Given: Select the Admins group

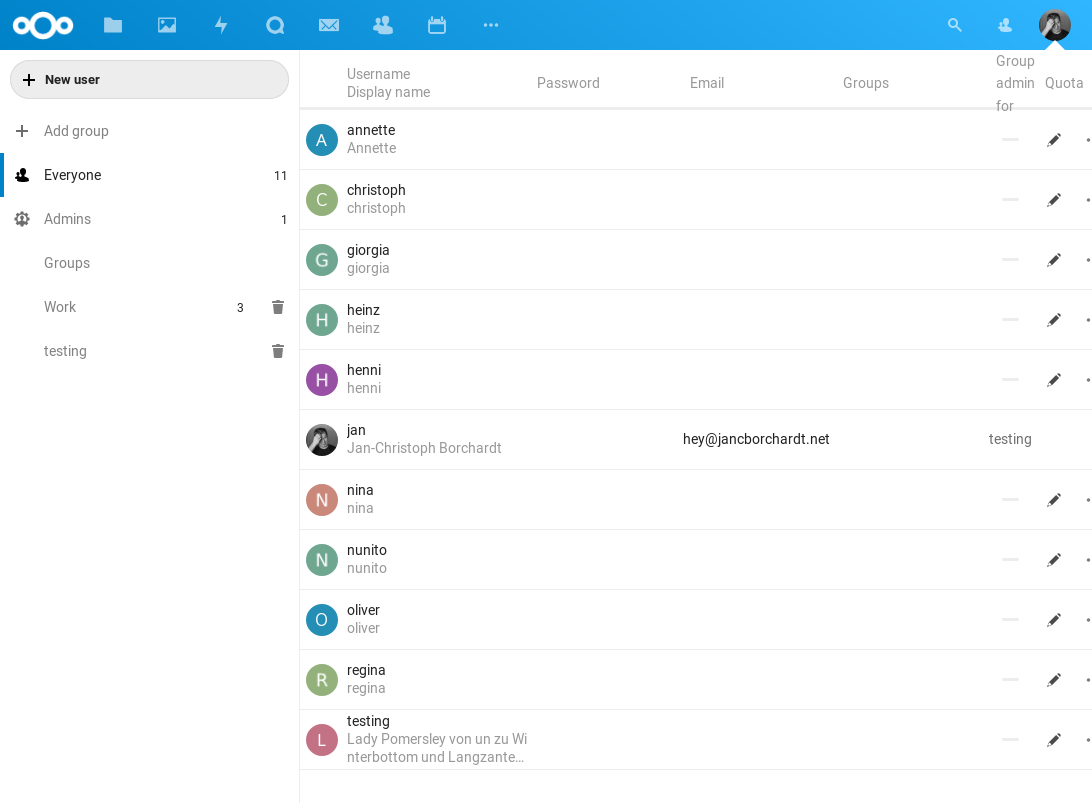Looking at the screenshot, I should click(x=149, y=219).
